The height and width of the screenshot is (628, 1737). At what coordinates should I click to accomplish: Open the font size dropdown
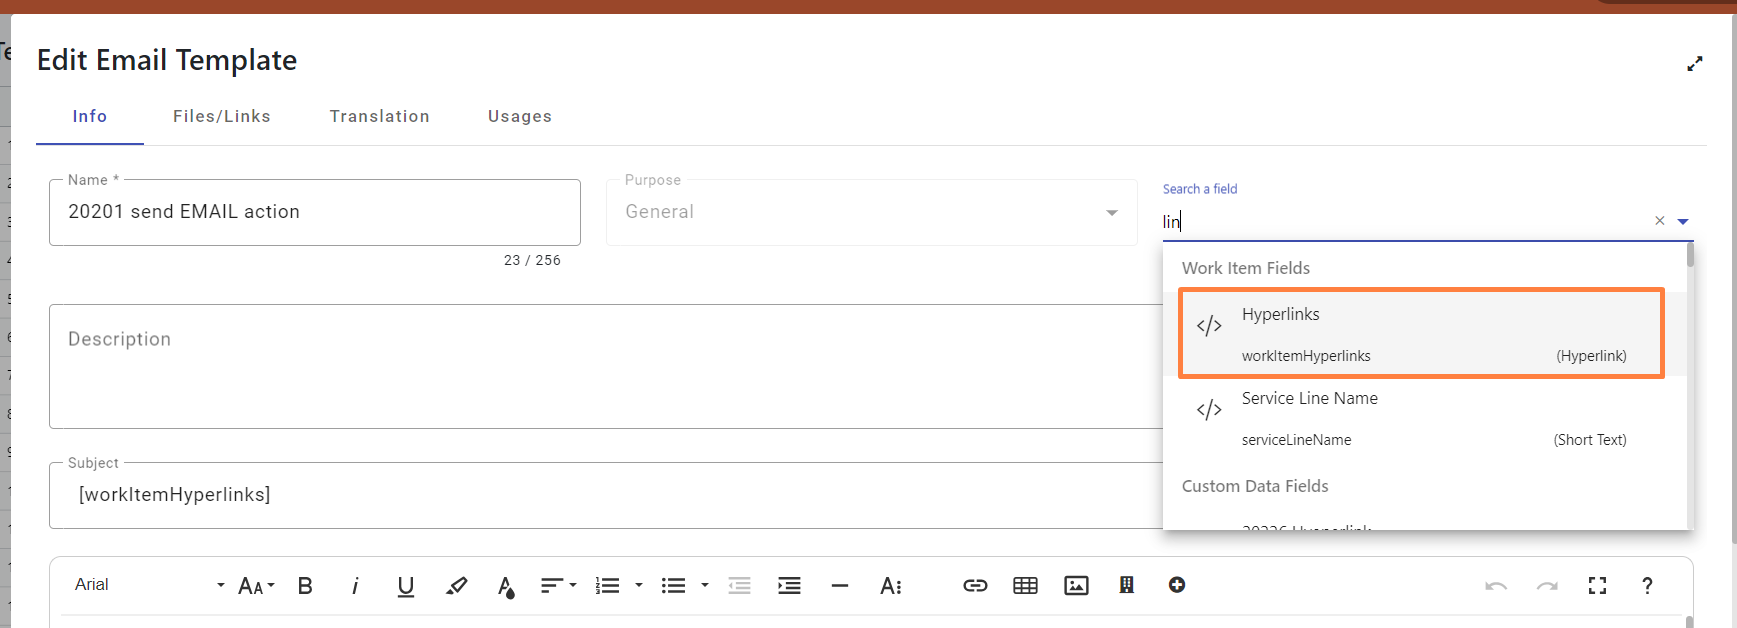pyautogui.click(x=256, y=586)
